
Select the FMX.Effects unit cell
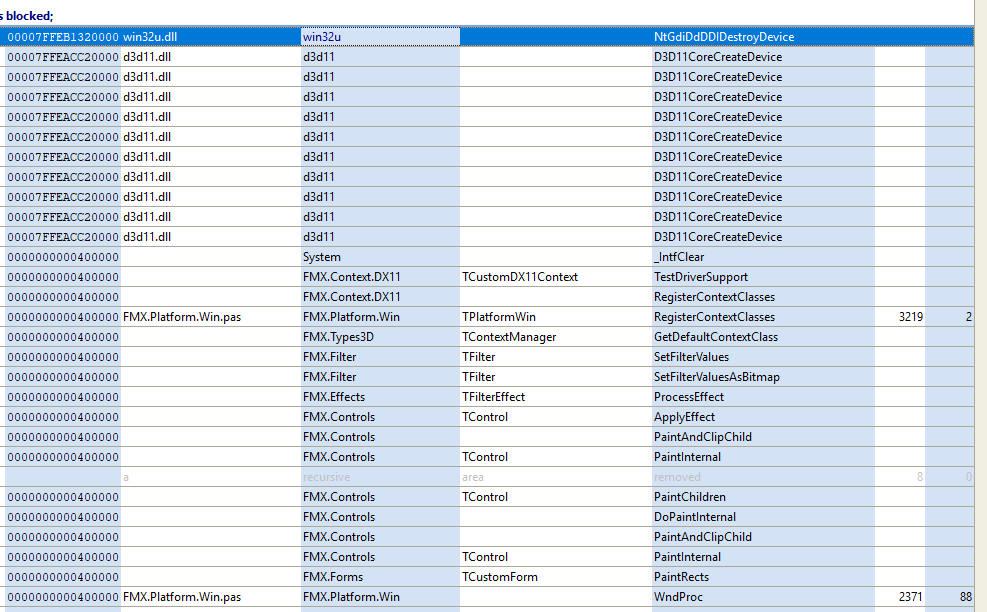(380, 397)
